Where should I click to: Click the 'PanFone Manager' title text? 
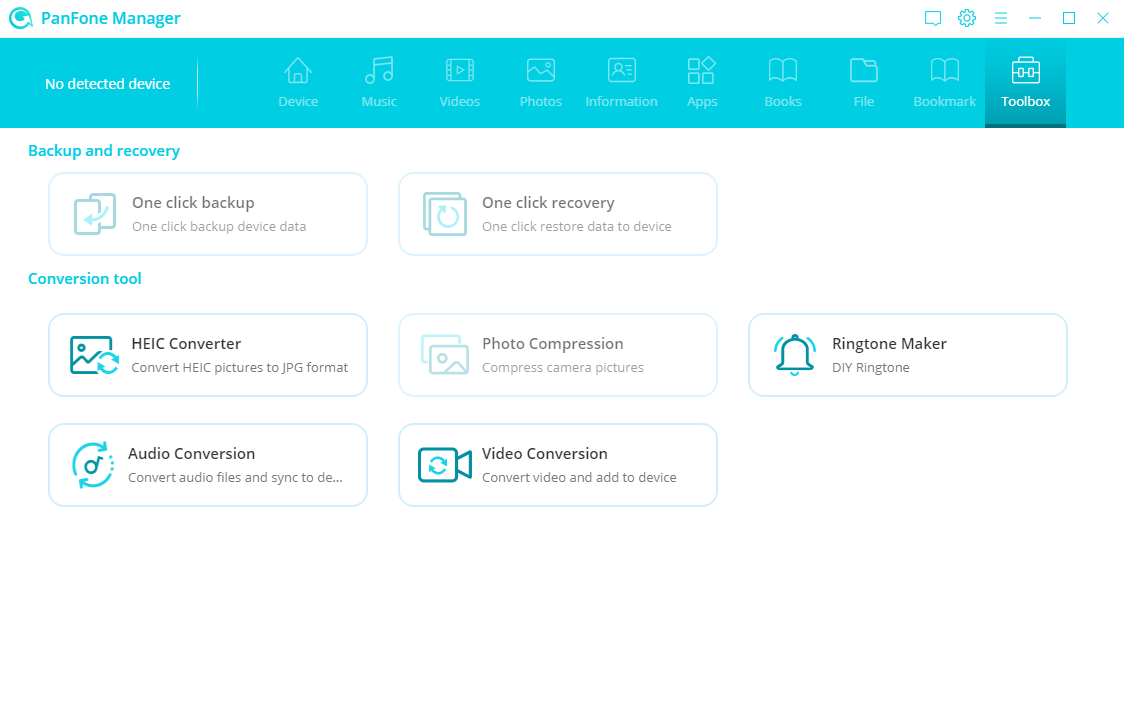point(110,18)
